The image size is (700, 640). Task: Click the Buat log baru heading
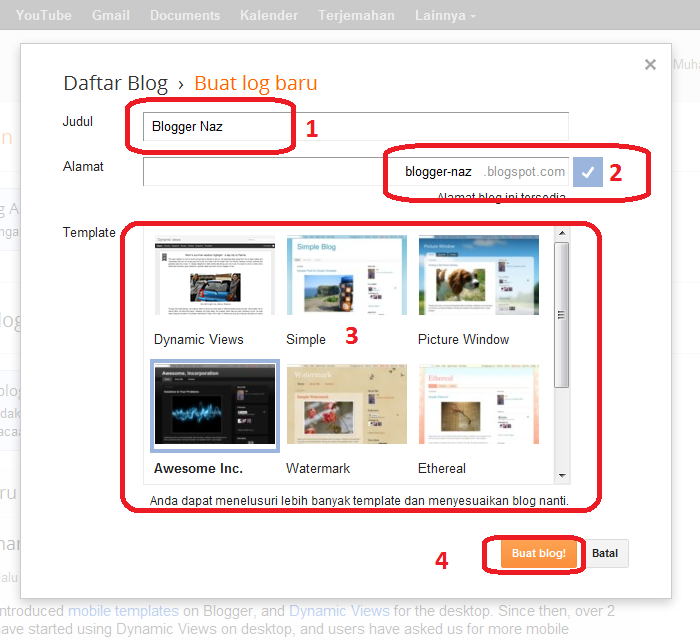click(256, 83)
